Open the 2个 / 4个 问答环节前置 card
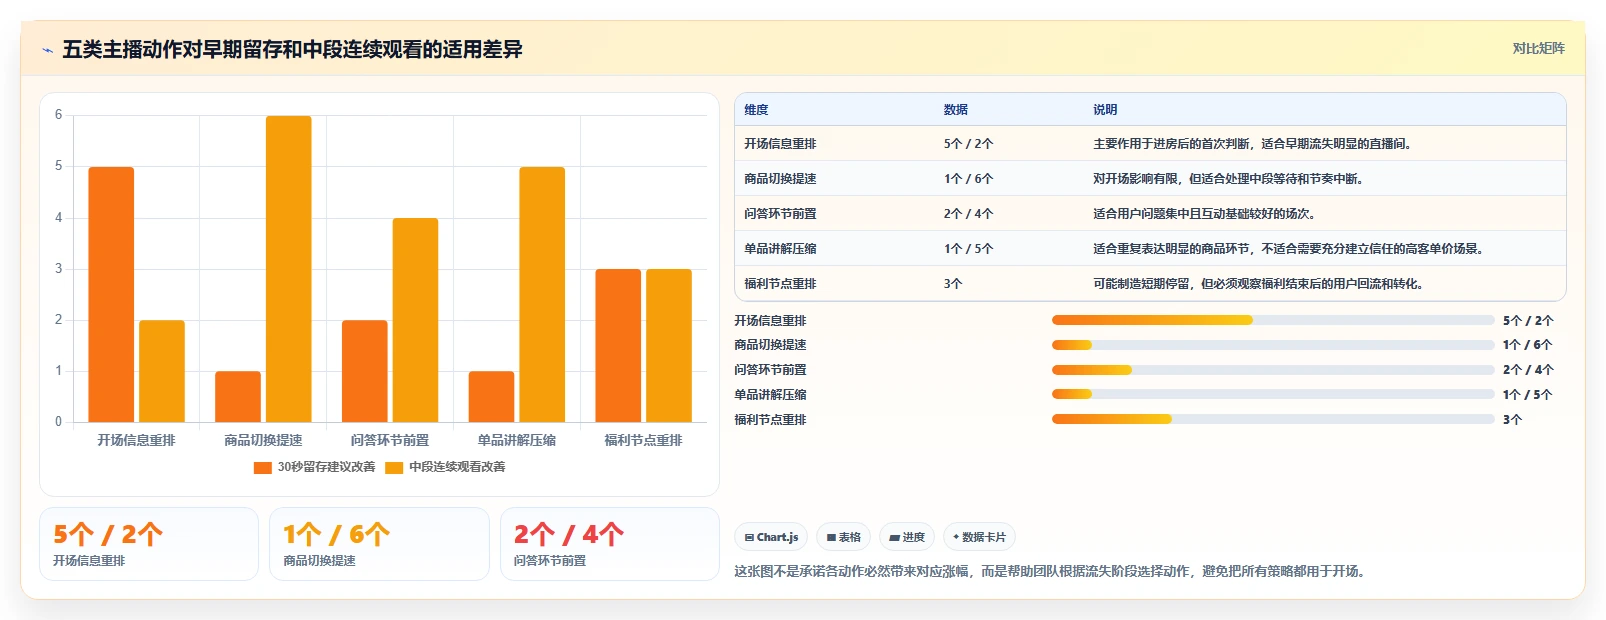Image resolution: width=1606 pixels, height=620 pixels. tap(610, 544)
